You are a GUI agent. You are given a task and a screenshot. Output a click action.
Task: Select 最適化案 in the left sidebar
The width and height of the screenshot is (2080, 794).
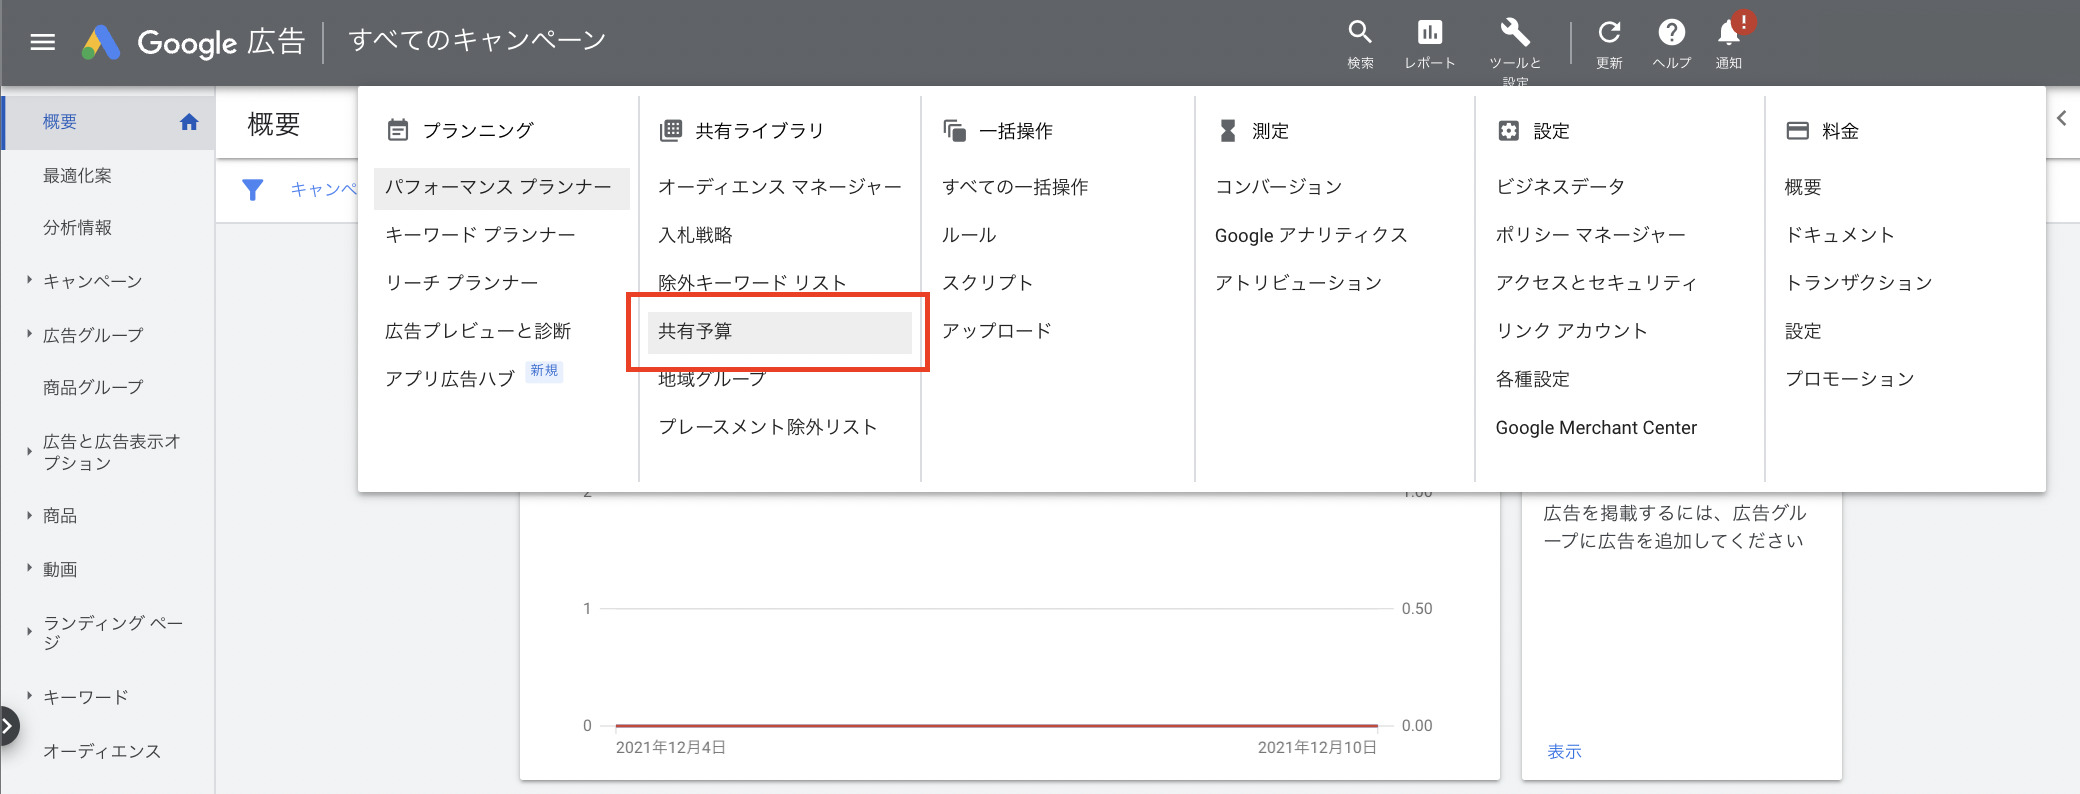77,176
